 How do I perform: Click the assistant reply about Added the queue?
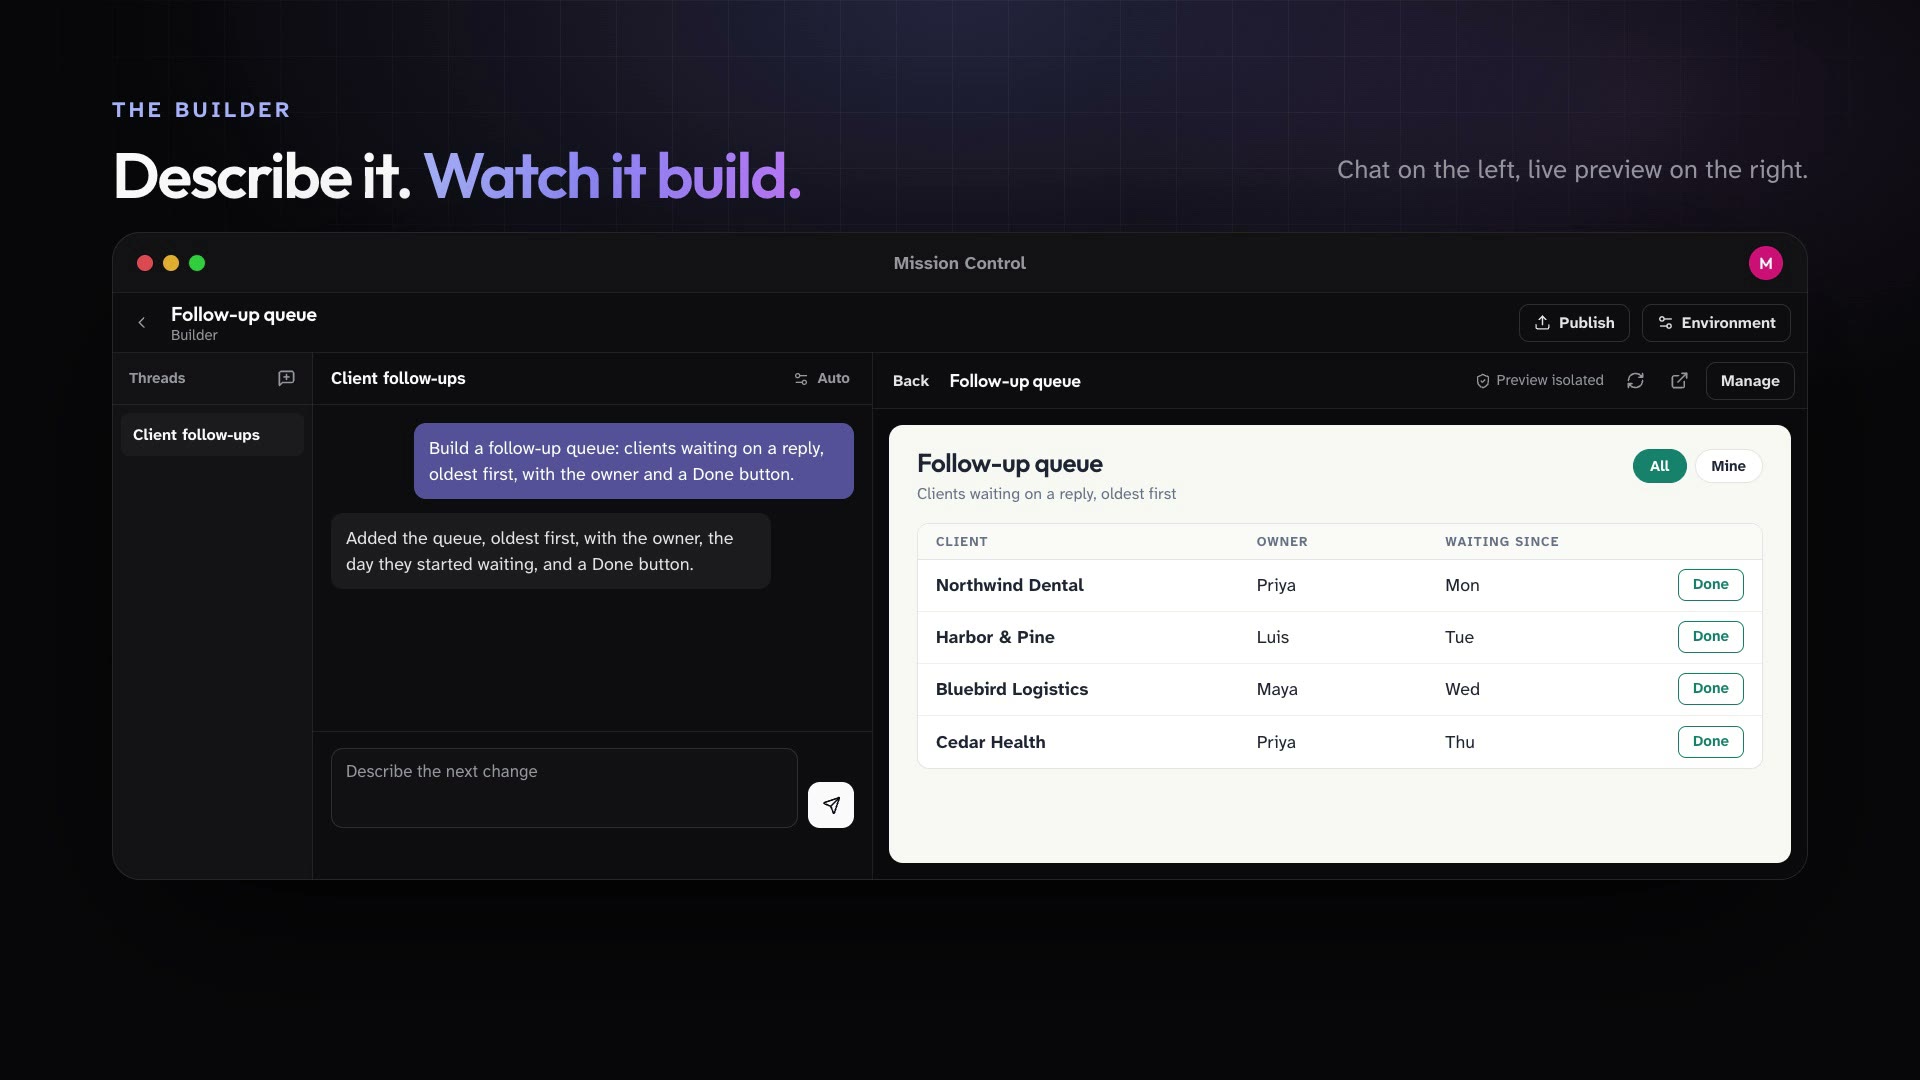pos(550,551)
